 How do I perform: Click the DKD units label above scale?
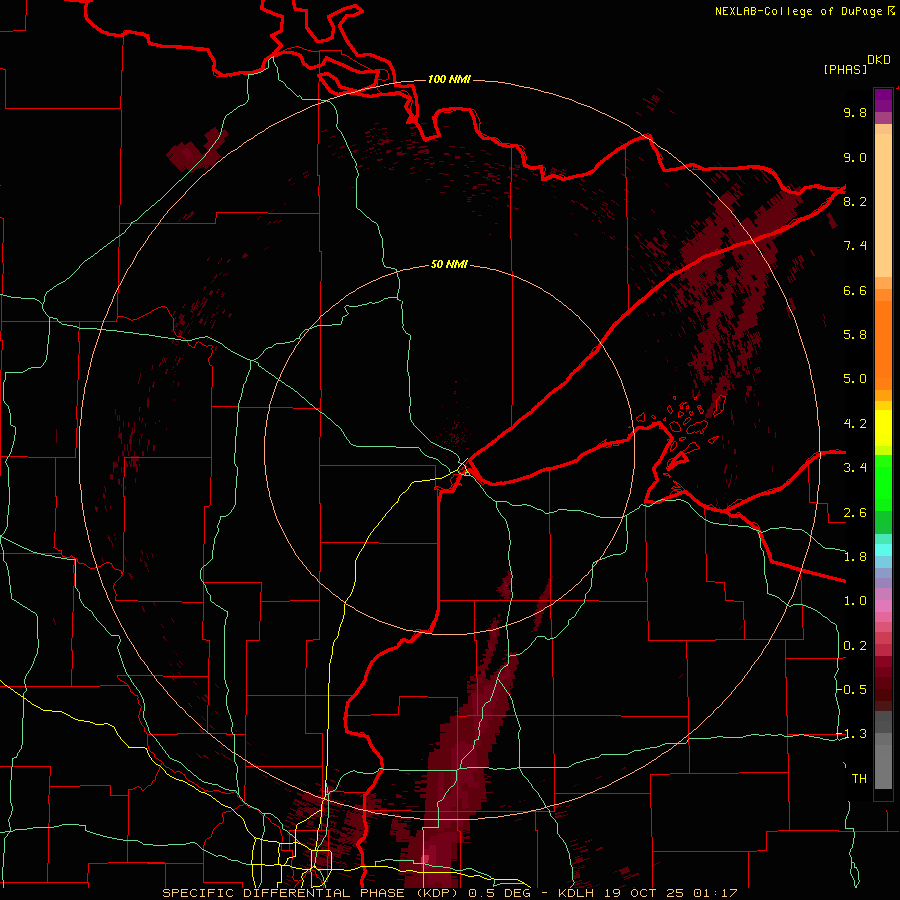point(879,60)
